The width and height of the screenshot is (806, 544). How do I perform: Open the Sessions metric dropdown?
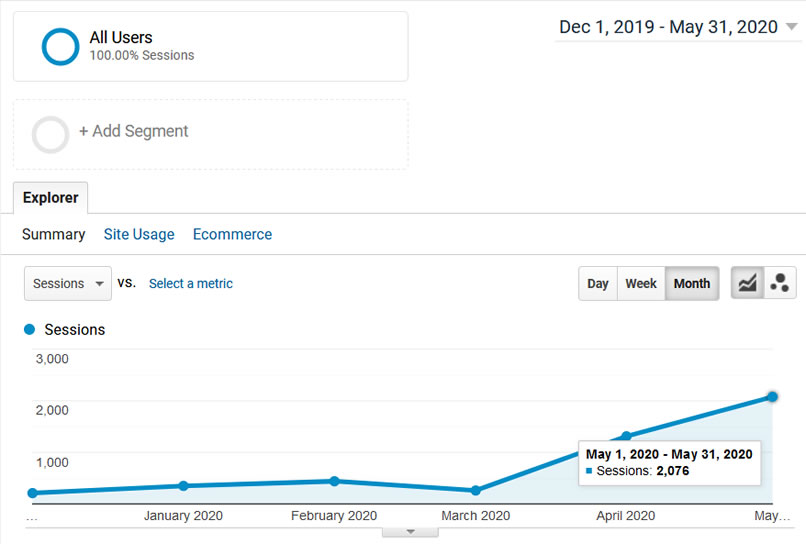point(68,283)
